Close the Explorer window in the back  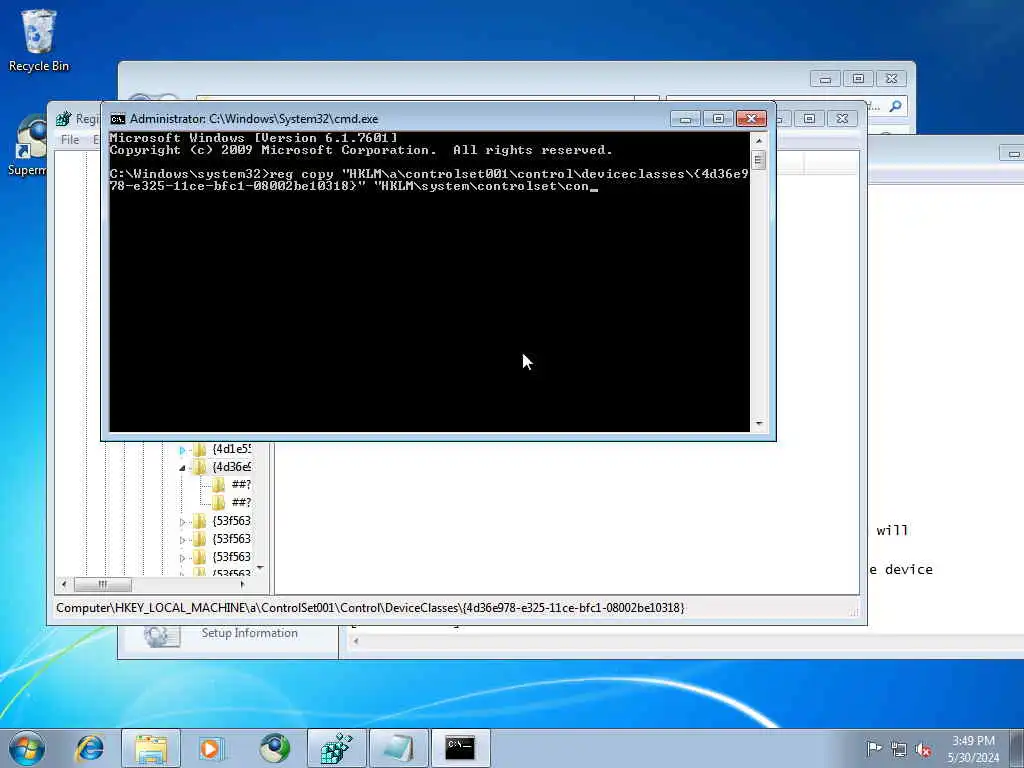point(891,79)
